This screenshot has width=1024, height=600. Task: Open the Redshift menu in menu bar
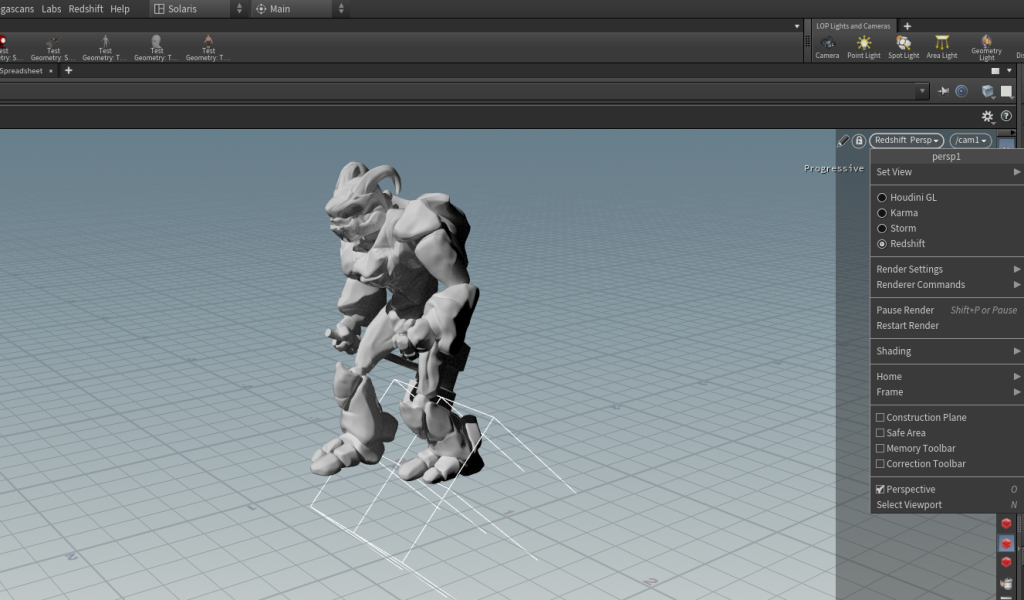pyautogui.click(x=85, y=9)
